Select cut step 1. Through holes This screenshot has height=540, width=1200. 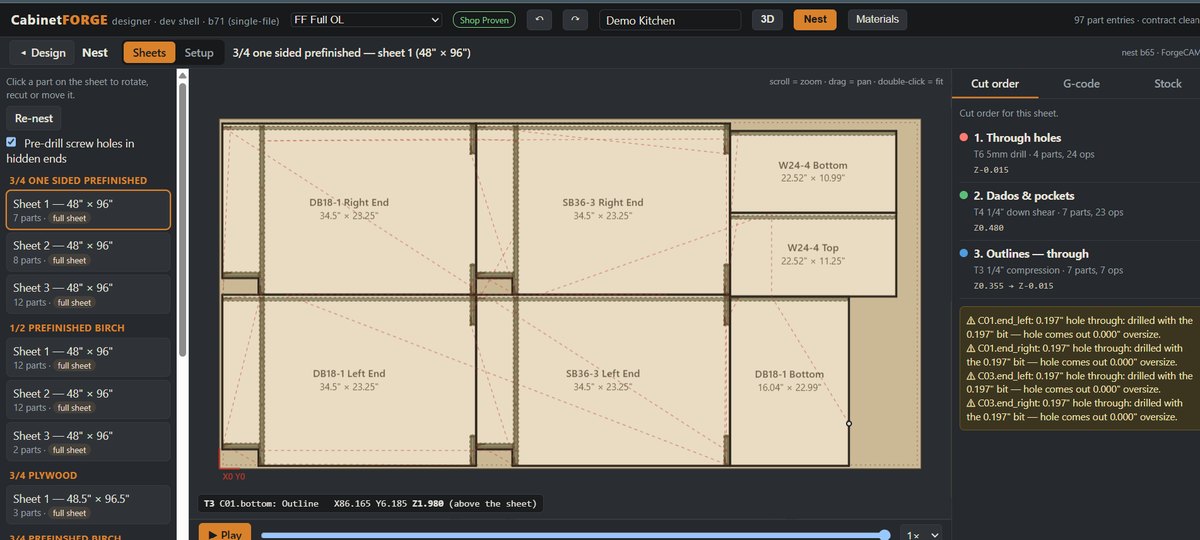[x=1077, y=153]
